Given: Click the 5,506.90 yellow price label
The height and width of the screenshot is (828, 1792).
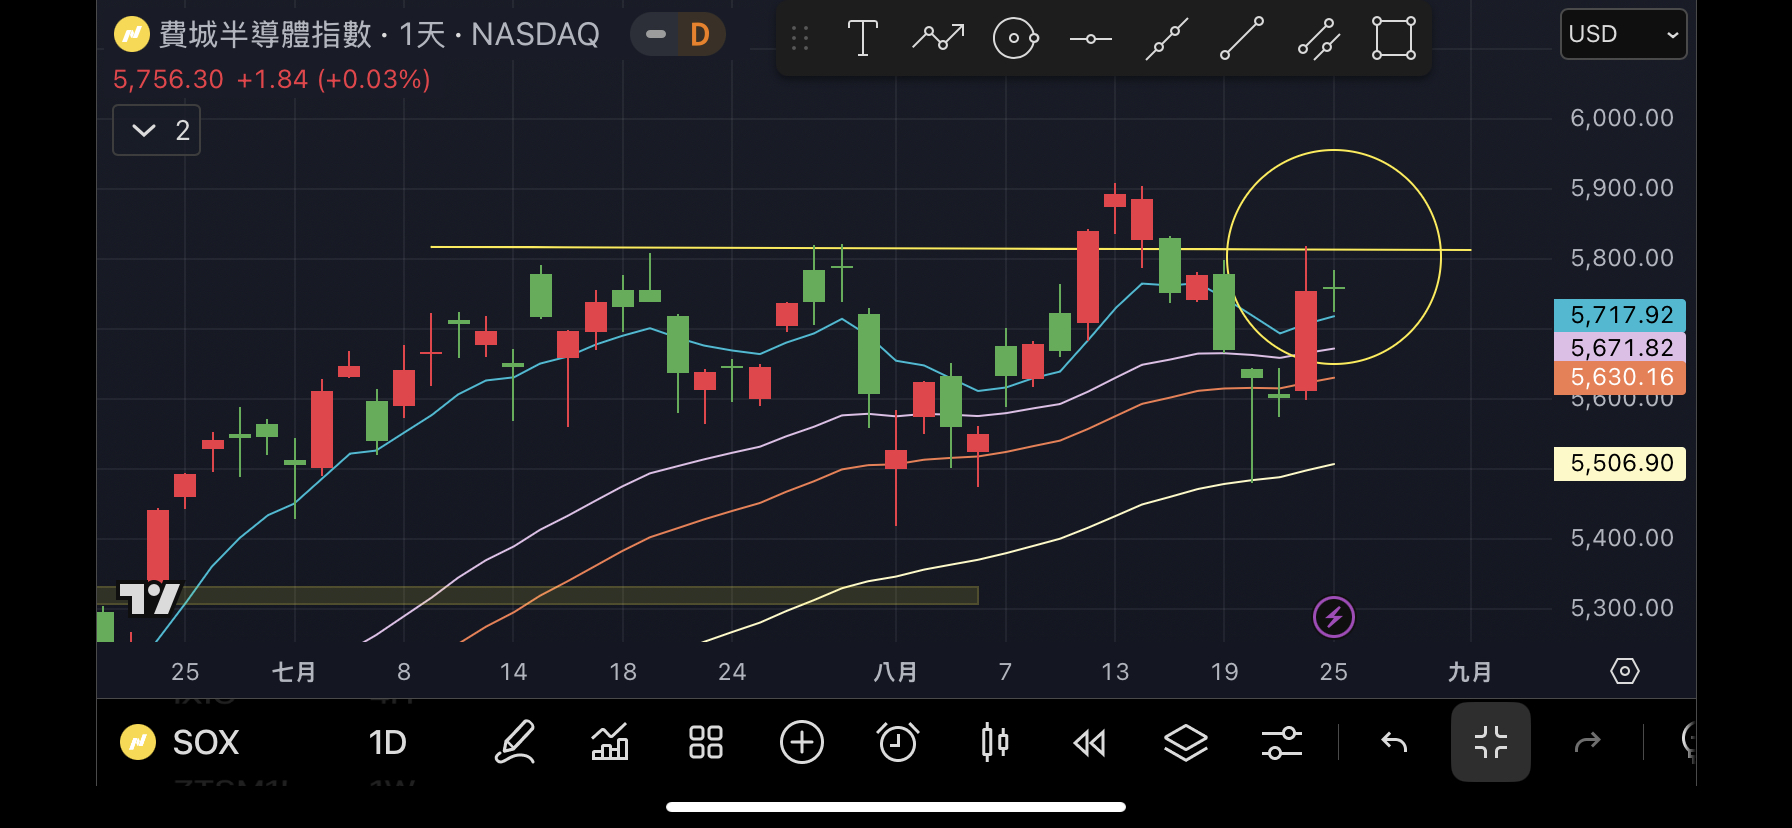Looking at the screenshot, I should click(1619, 463).
